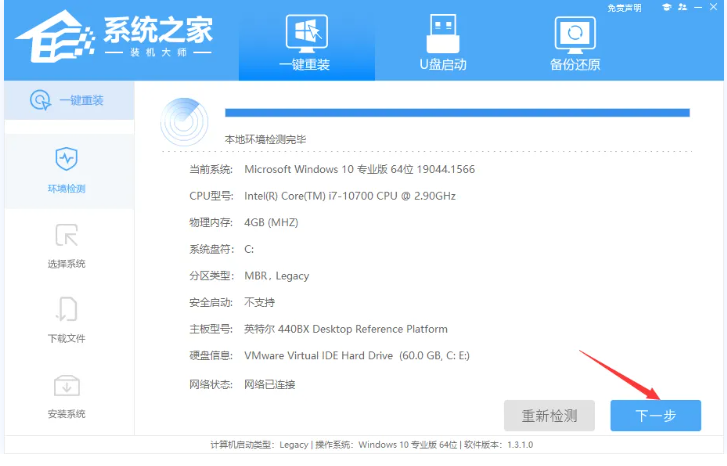Click the 当前系统 label
The image size is (727, 466).
click(210, 169)
